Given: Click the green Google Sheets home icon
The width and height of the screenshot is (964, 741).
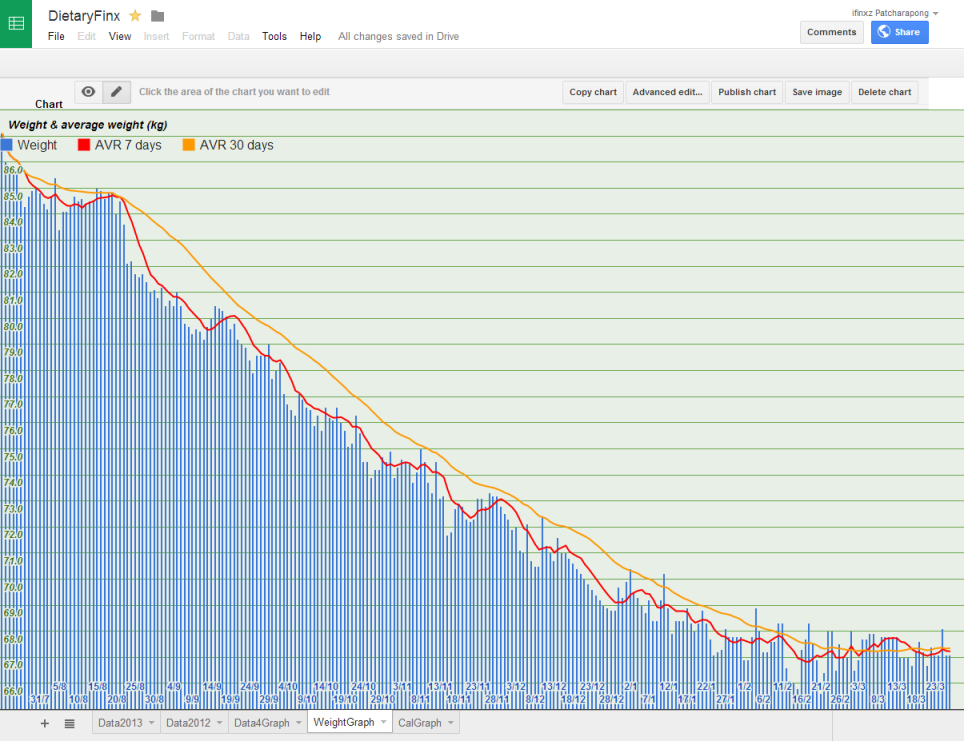Looking at the screenshot, I should tap(16, 24).
